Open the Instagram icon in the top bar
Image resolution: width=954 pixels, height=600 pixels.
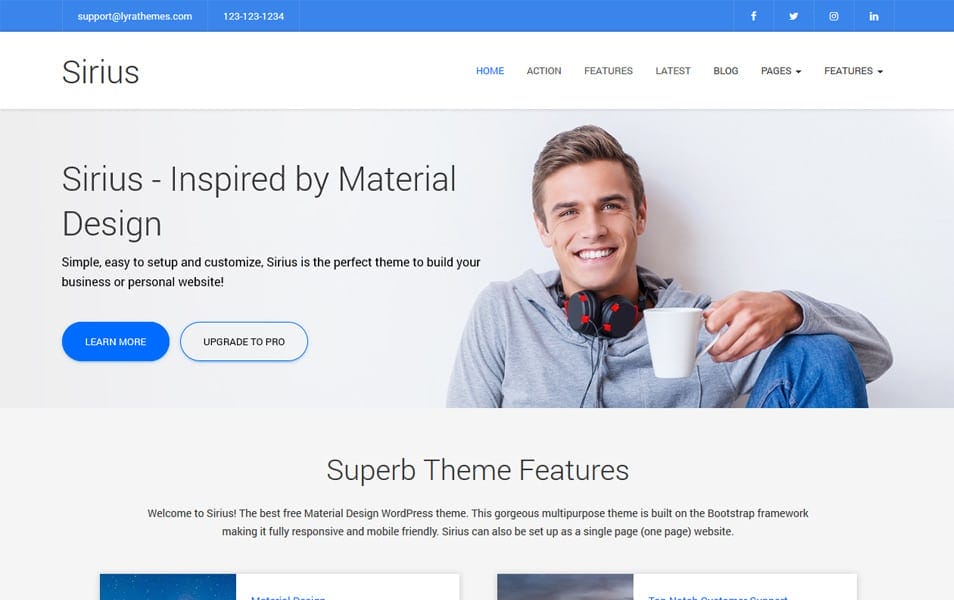[833, 15]
